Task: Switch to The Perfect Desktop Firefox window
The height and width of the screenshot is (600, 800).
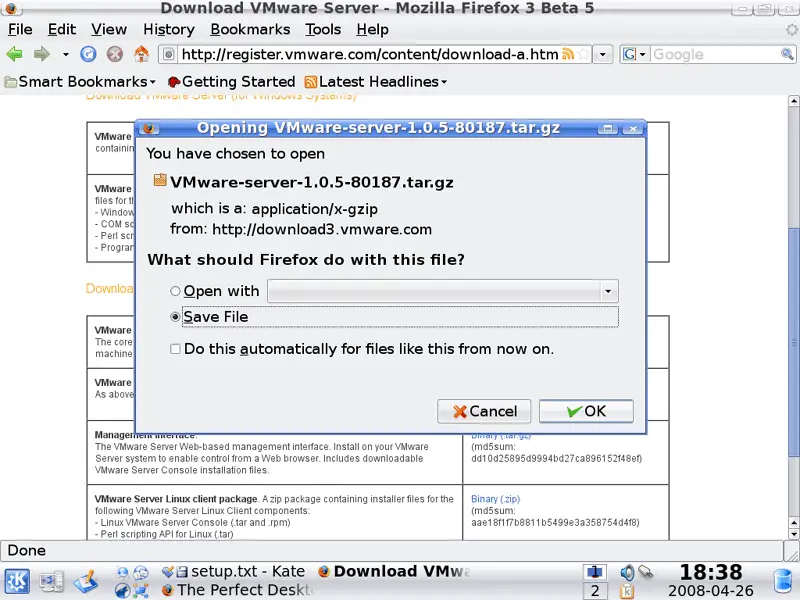Action: click(x=237, y=590)
